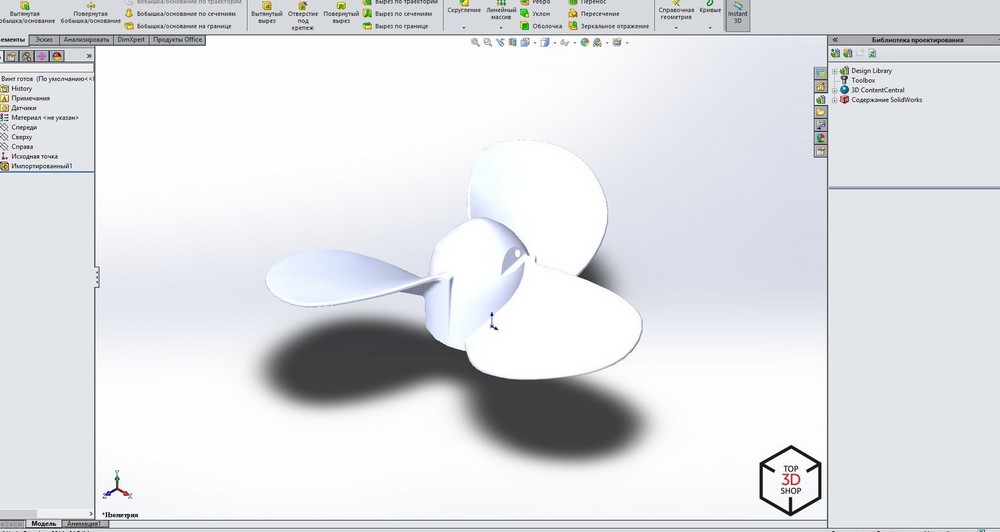Click the Zoom to Fit magnifier icon
Image resolution: width=1000 pixels, height=532 pixels.
pyautogui.click(x=475, y=42)
